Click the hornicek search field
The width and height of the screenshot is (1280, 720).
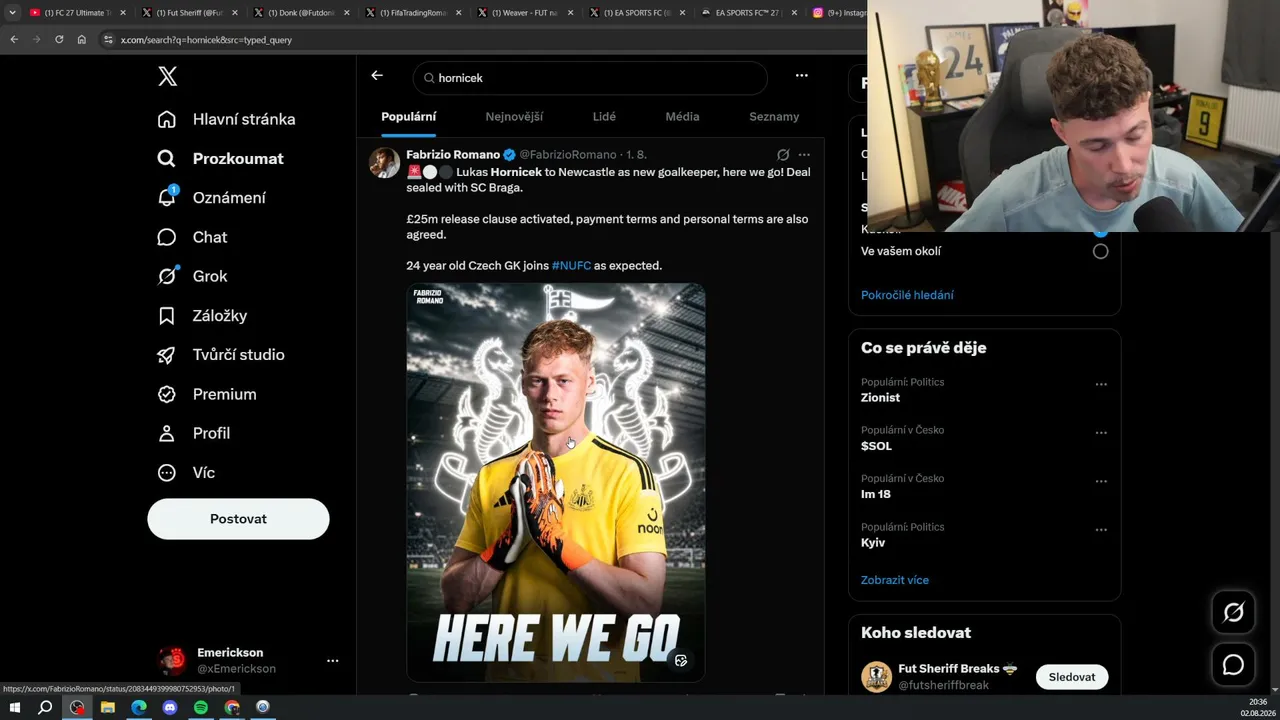click(590, 78)
